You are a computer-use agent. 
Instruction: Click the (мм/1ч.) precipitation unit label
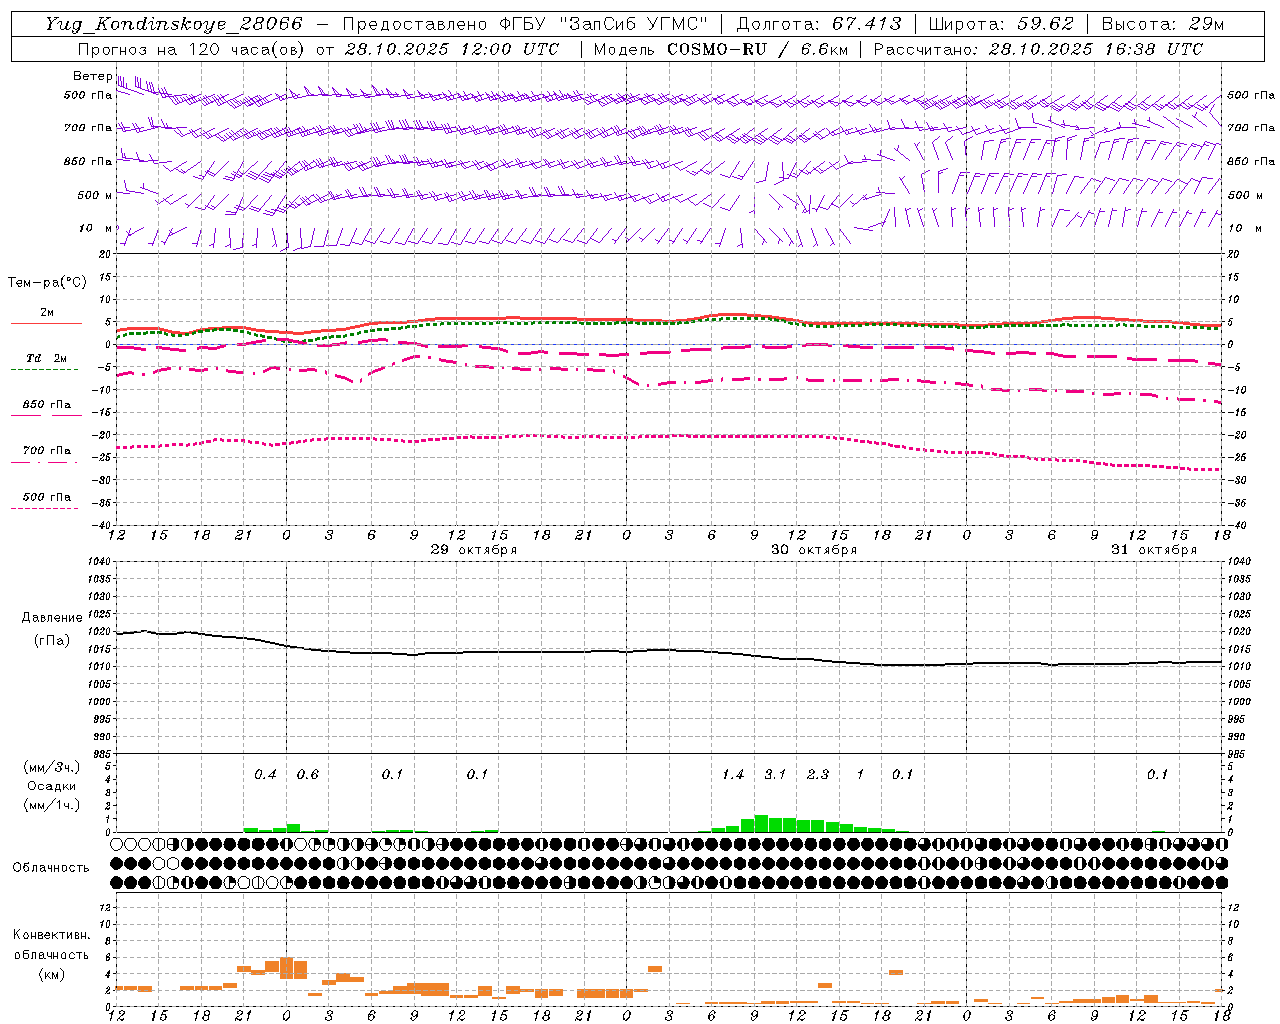click(51, 805)
